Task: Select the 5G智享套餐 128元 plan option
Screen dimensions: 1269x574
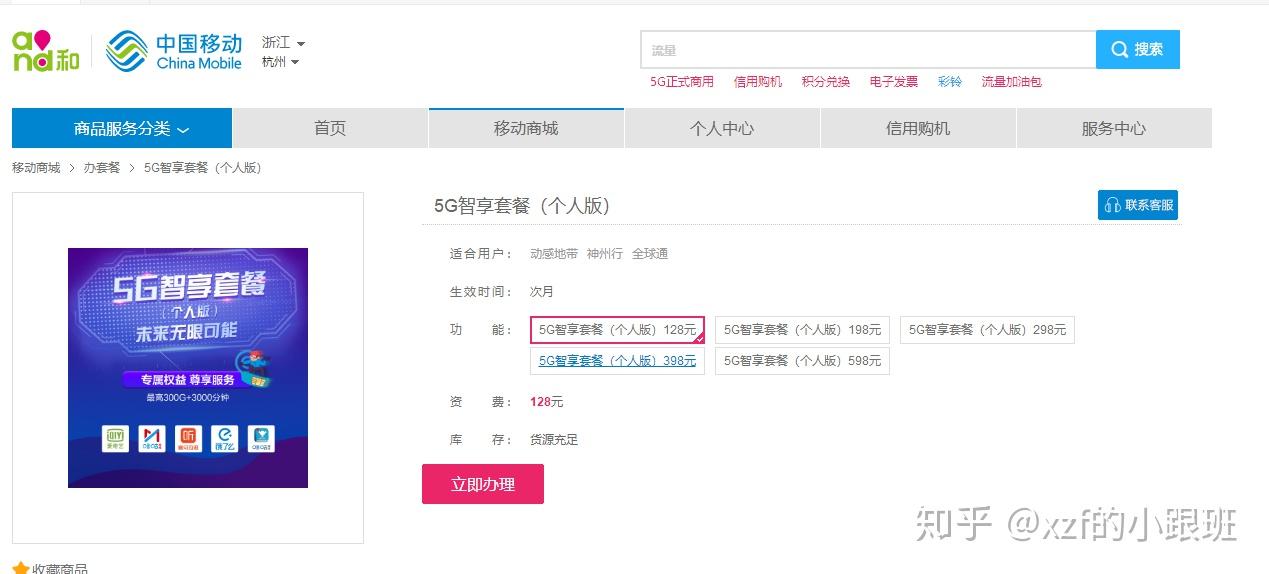Action: pos(617,330)
